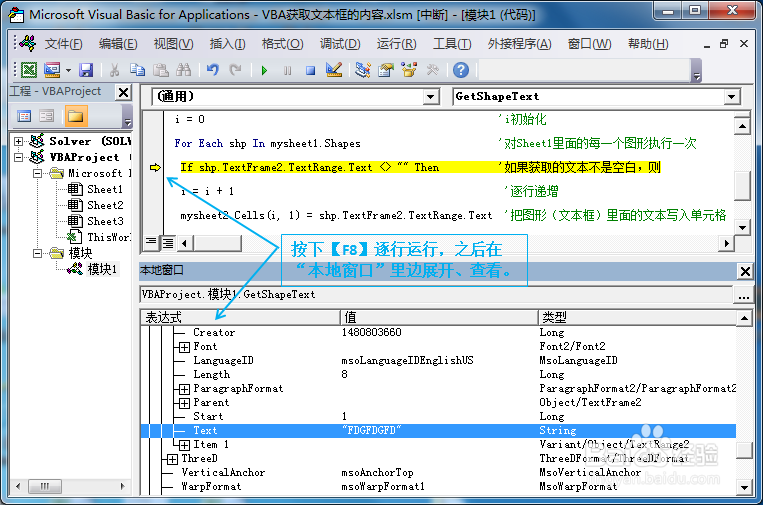Select Sheet2 in the project tree
This screenshot has height=505, width=763.
[x=105, y=205]
